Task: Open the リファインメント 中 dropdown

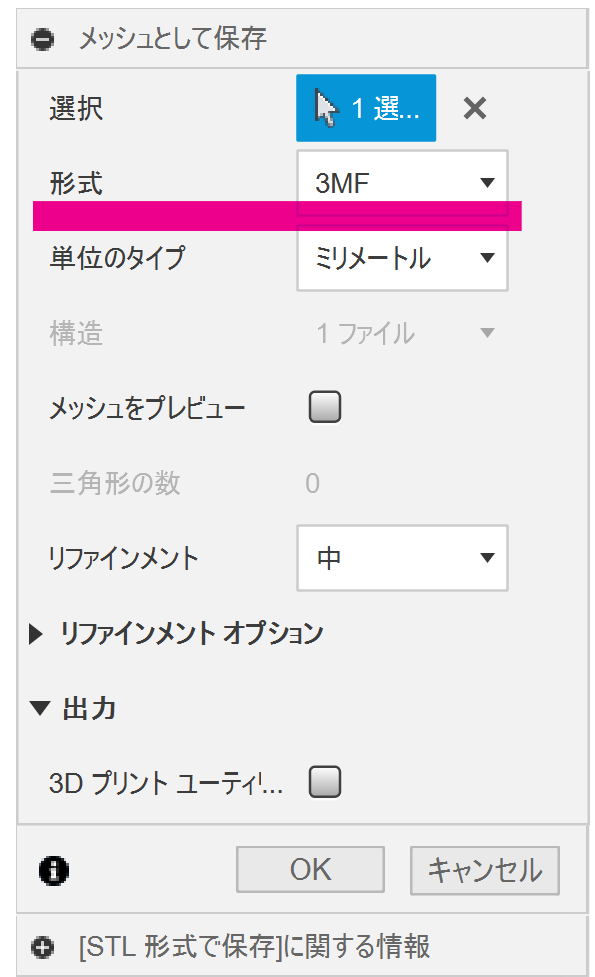Action: pyautogui.click(x=402, y=558)
